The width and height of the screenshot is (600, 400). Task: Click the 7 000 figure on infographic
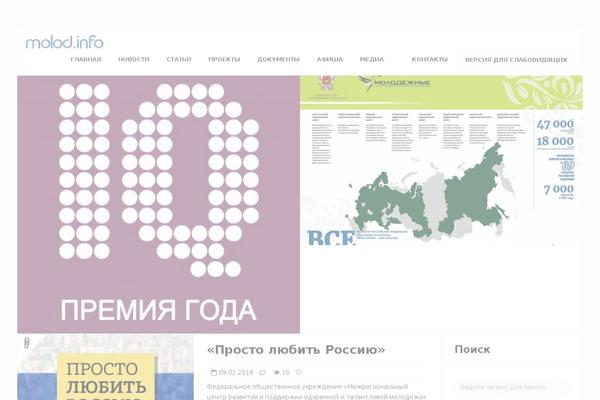(559, 189)
